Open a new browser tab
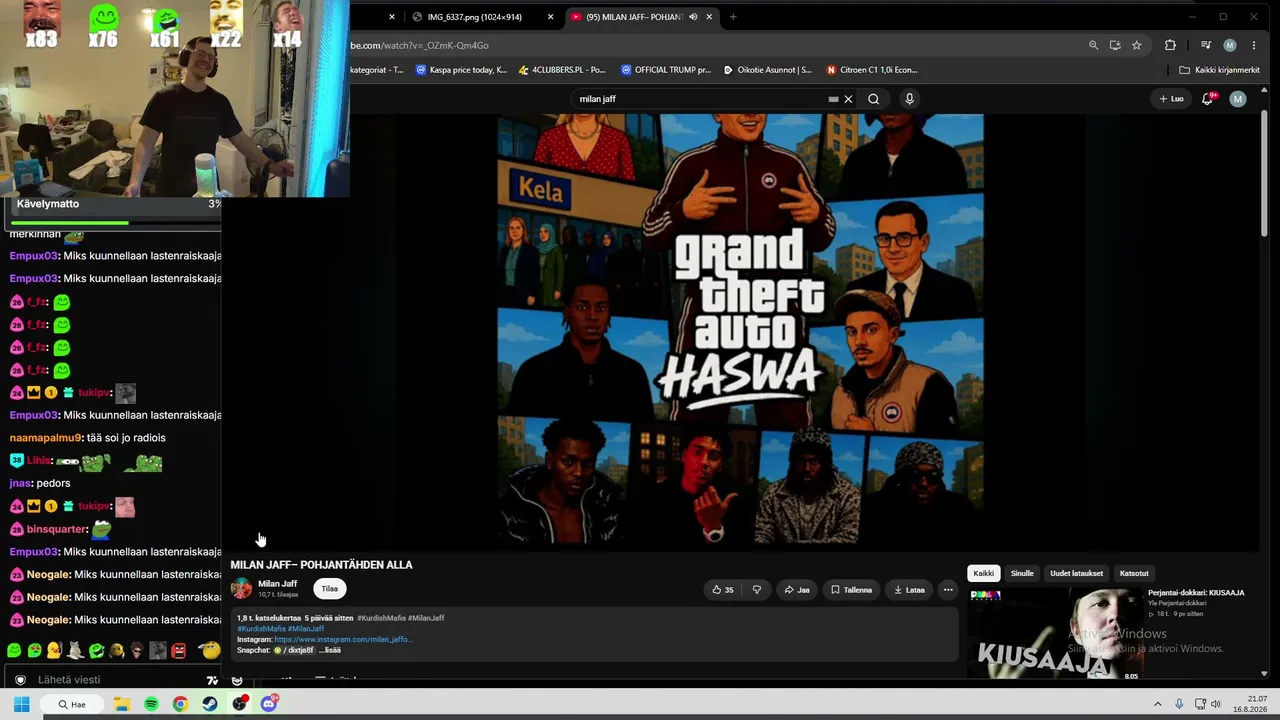 point(733,17)
